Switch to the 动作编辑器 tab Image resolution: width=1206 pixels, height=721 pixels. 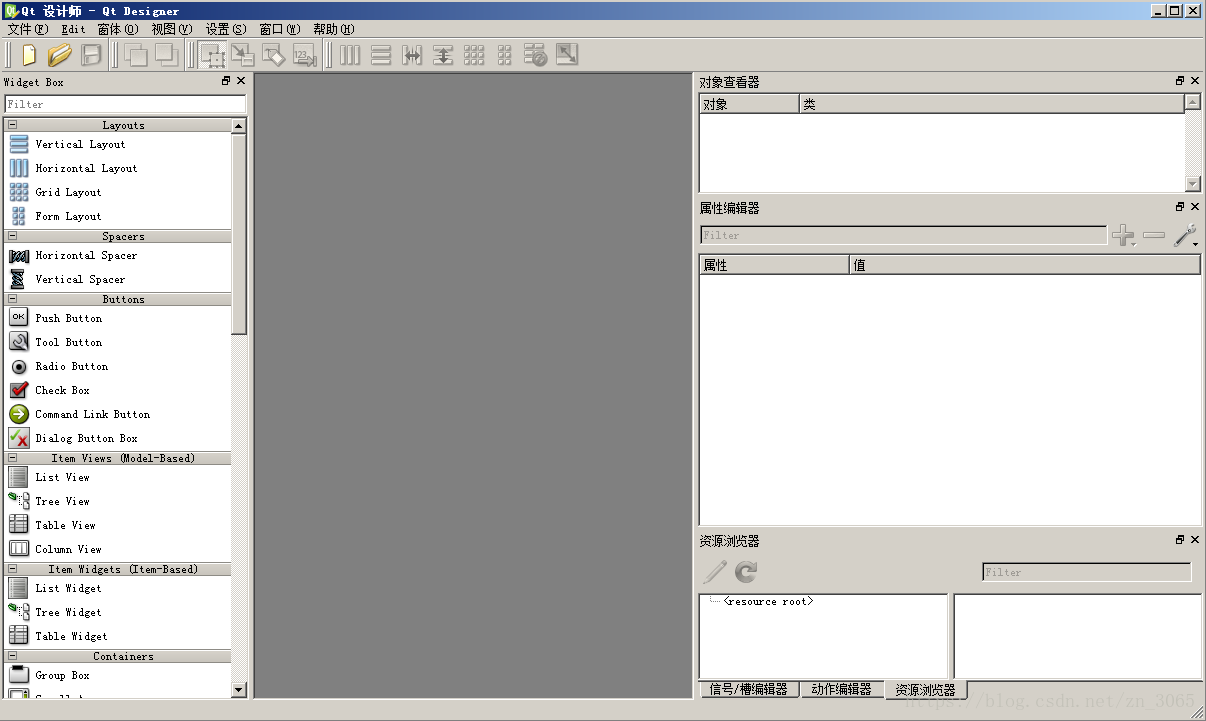point(842,689)
